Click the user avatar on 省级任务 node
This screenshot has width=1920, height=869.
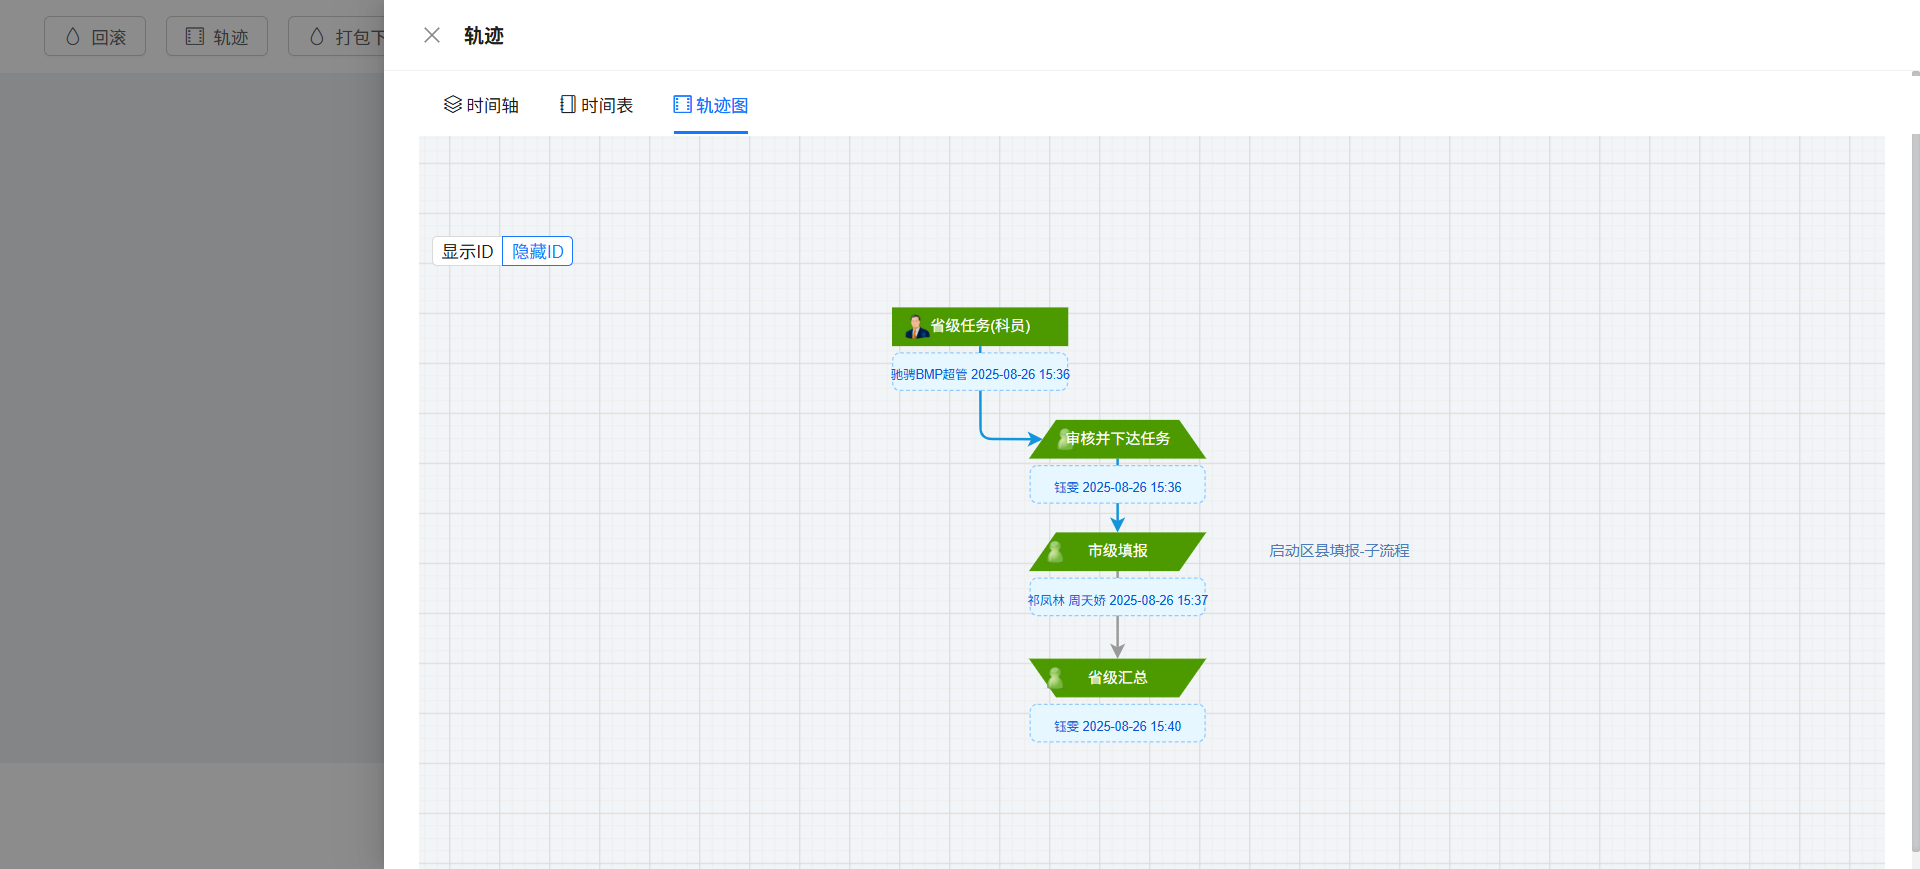point(916,326)
